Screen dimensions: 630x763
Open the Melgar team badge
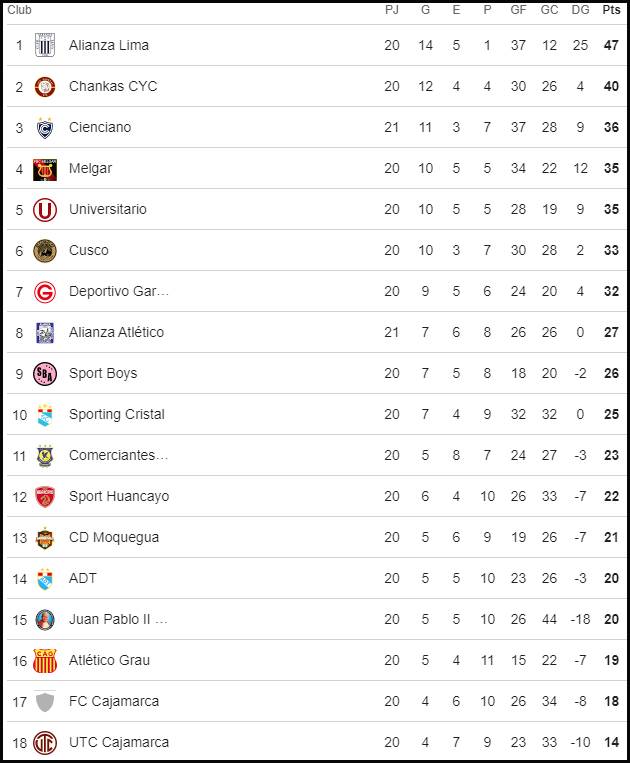[x=45, y=169]
